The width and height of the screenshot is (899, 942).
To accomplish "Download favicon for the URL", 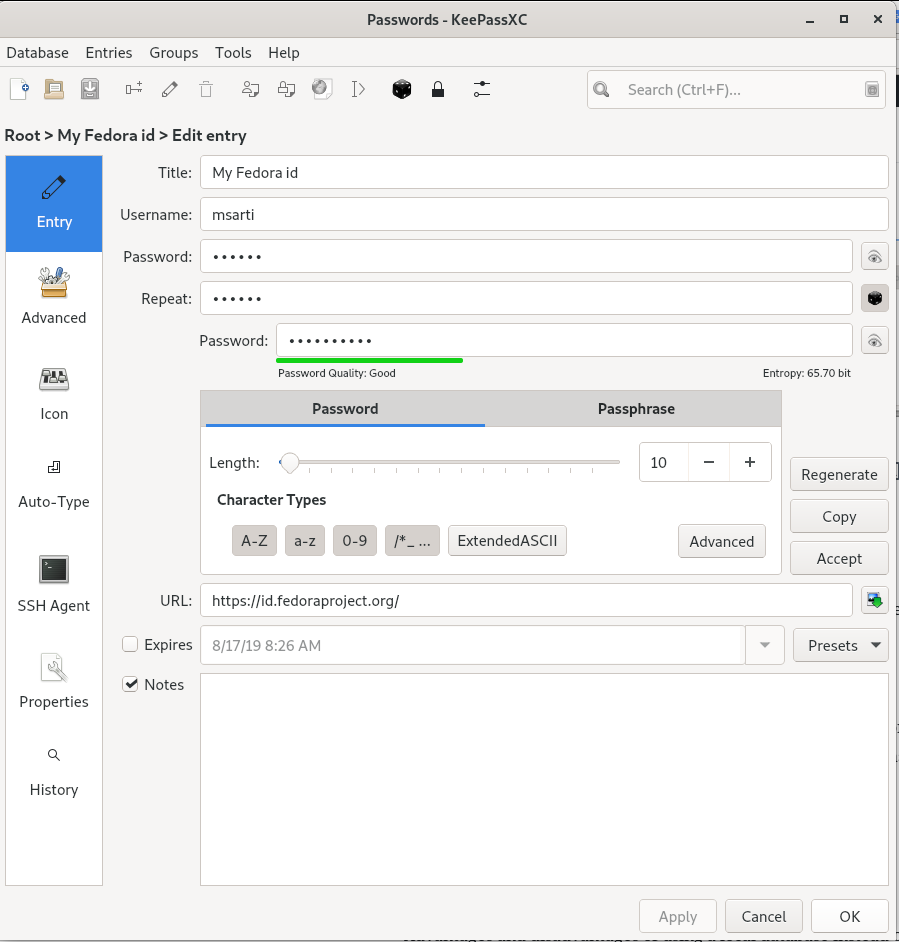I will coord(875,601).
